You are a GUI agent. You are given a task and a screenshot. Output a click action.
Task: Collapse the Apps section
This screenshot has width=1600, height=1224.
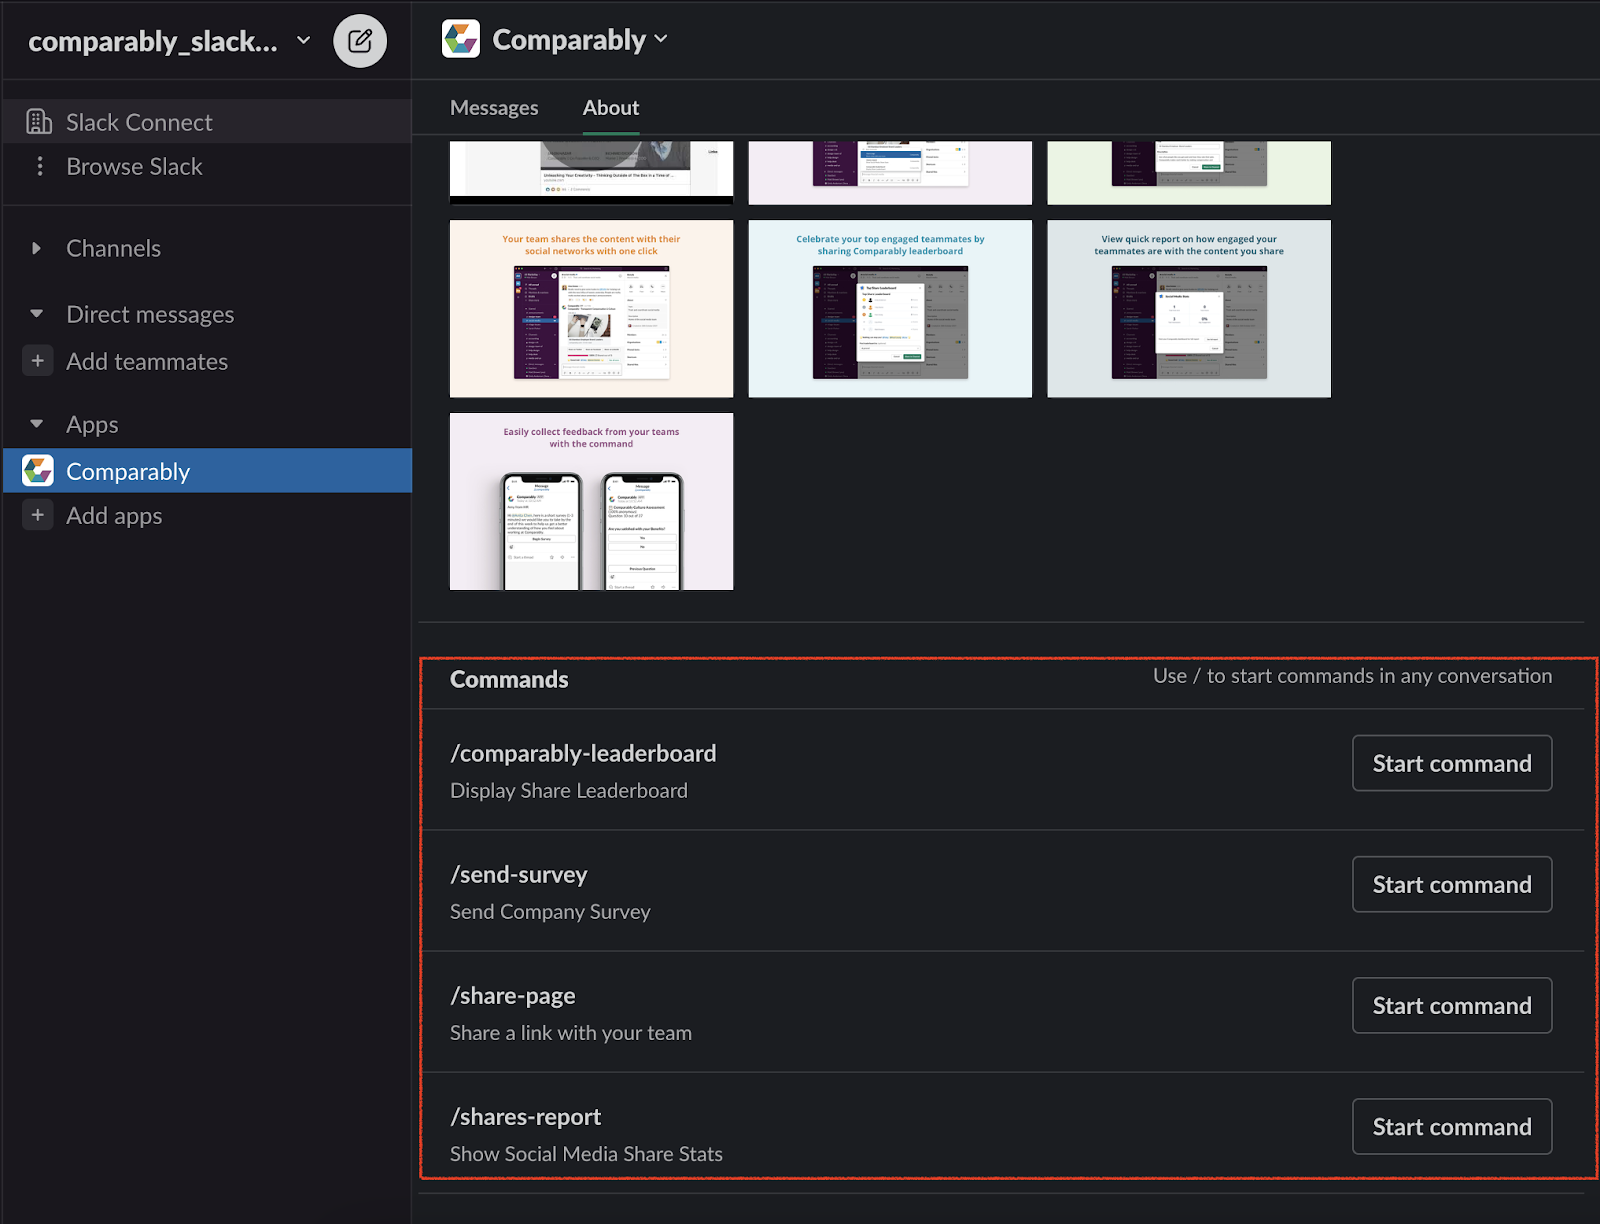[x=36, y=424]
